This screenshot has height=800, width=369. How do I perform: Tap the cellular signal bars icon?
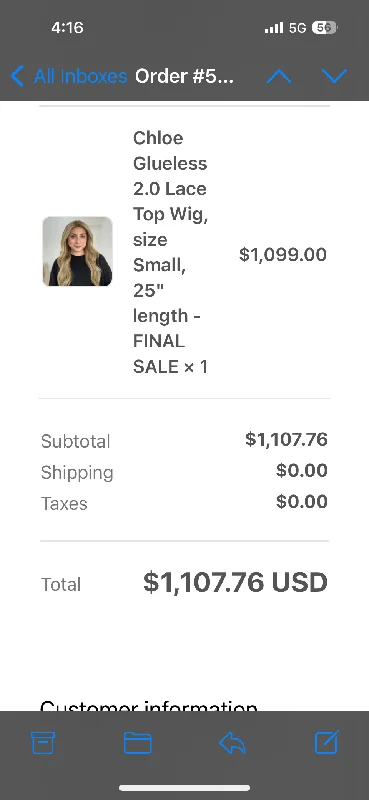[274, 28]
